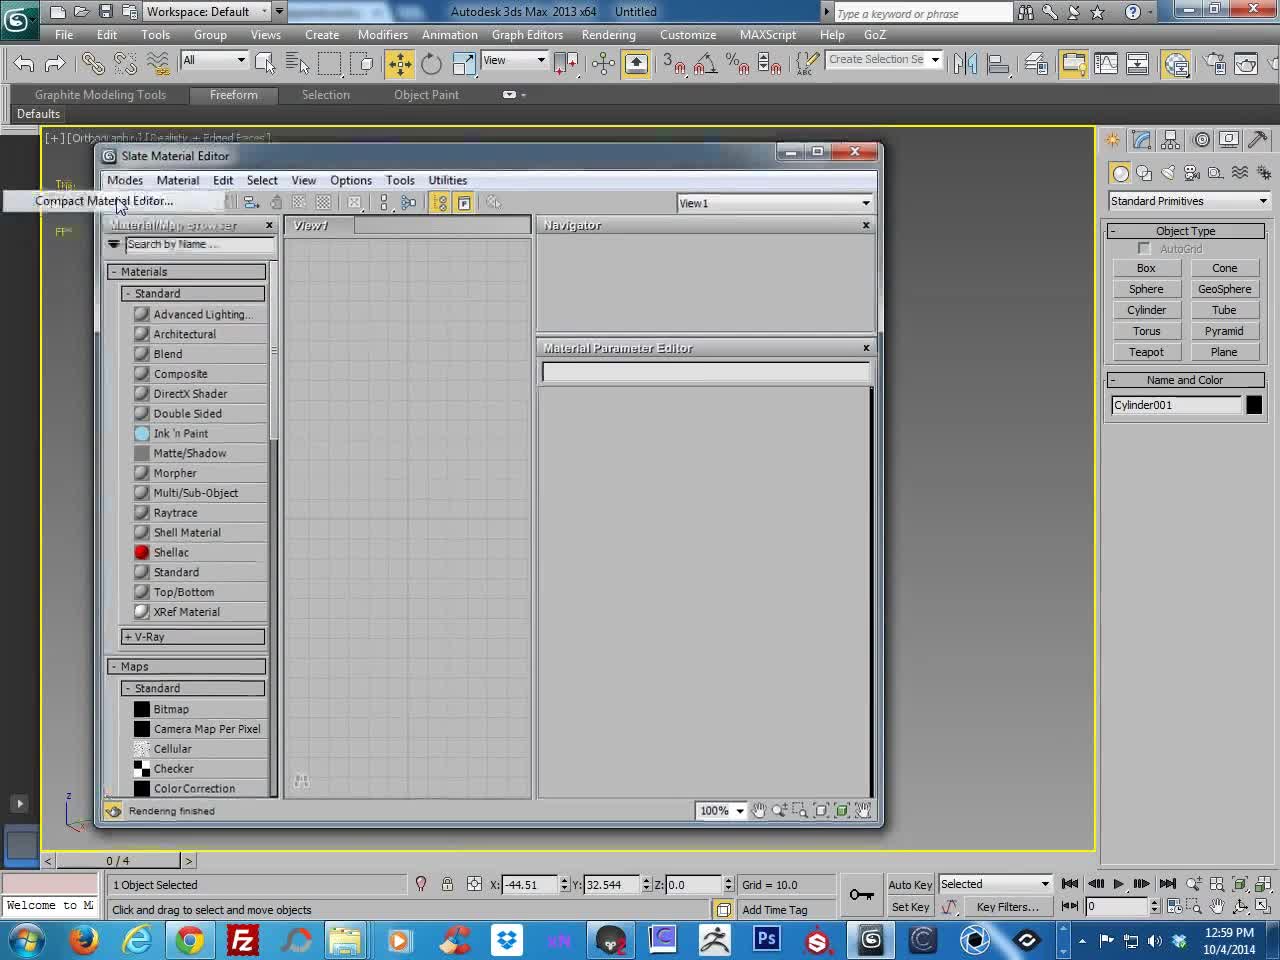Open the selection filter All dropdown
1280x960 pixels.
(x=214, y=60)
